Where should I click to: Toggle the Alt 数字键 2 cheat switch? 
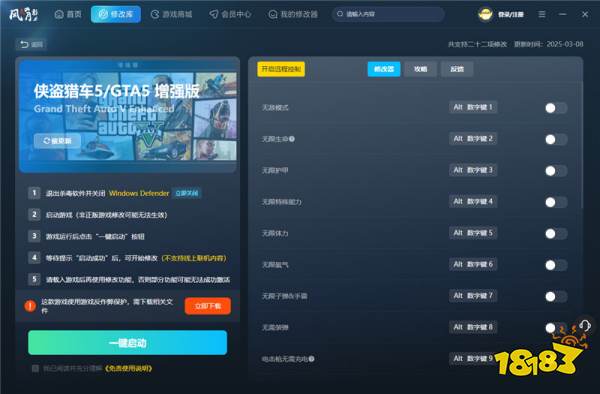pos(556,139)
